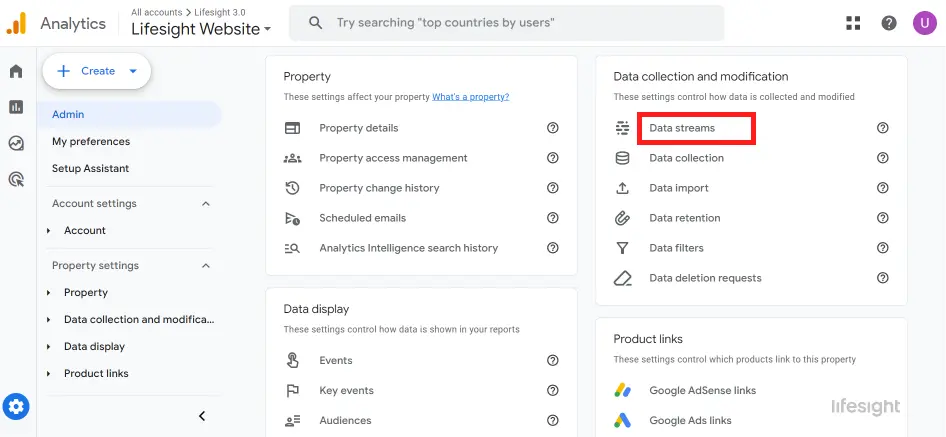
Task: Open Google Ads links
Action: 690,420
